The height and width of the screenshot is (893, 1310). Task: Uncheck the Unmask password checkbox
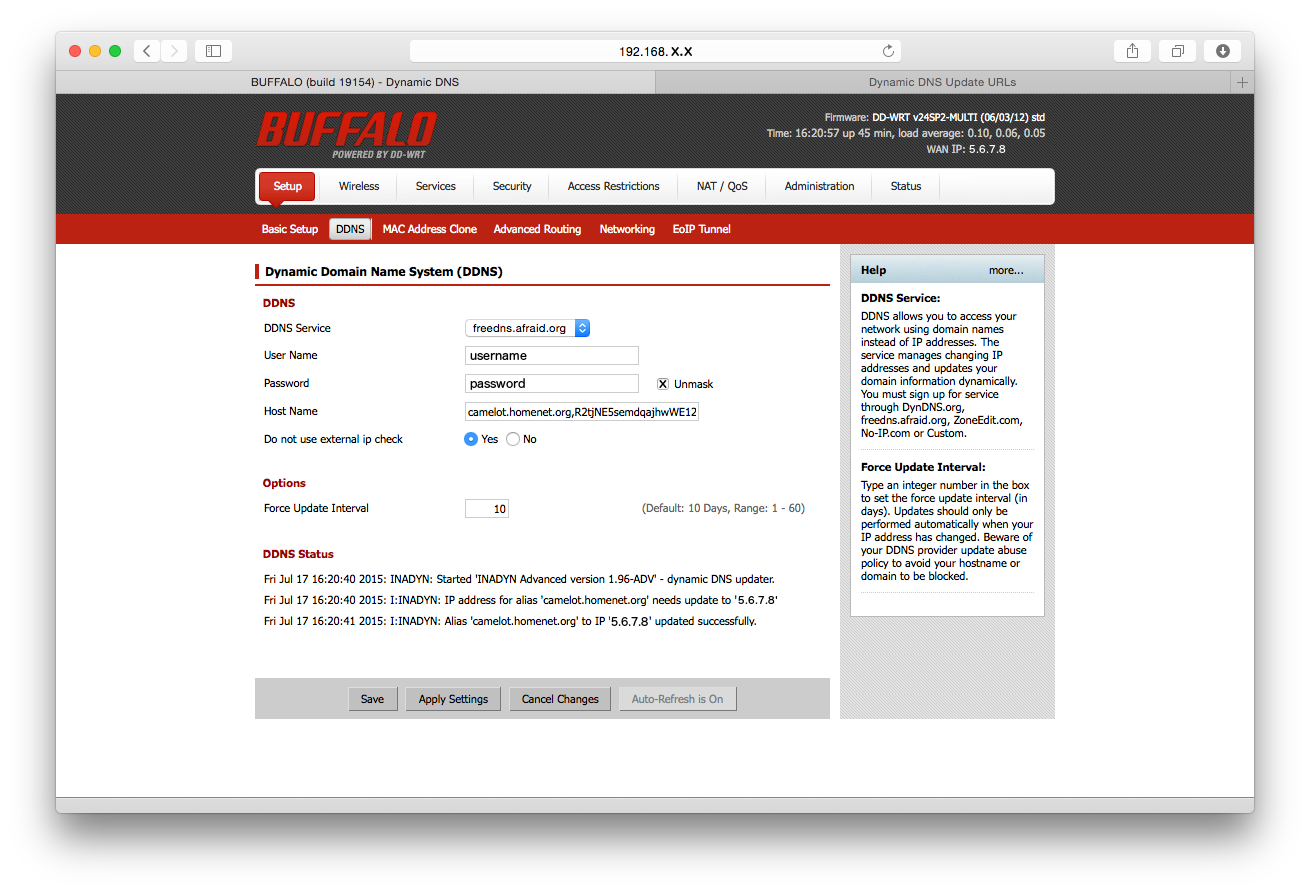coord(662,383)
